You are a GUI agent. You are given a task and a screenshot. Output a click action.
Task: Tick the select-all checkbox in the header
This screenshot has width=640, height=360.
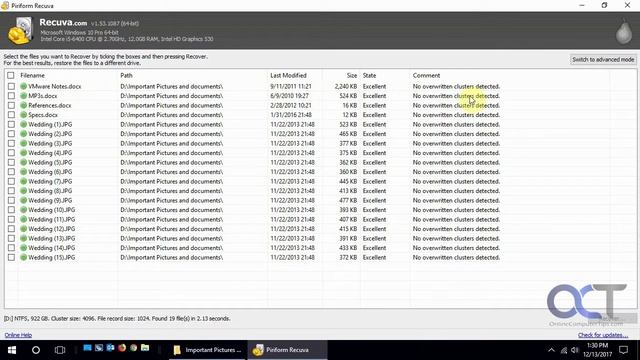(x=11, y=76)
